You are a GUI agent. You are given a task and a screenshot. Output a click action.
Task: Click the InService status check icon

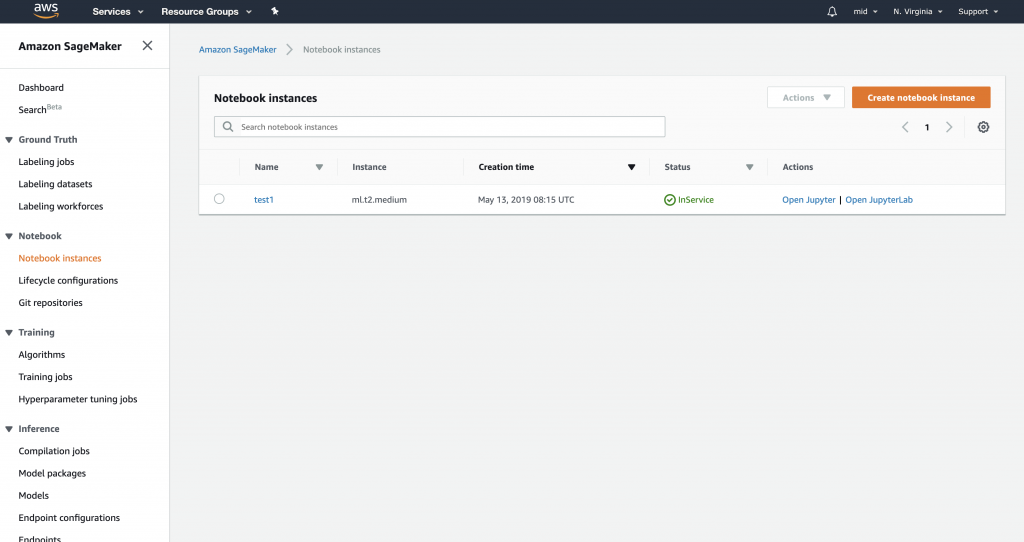[669, 200]
